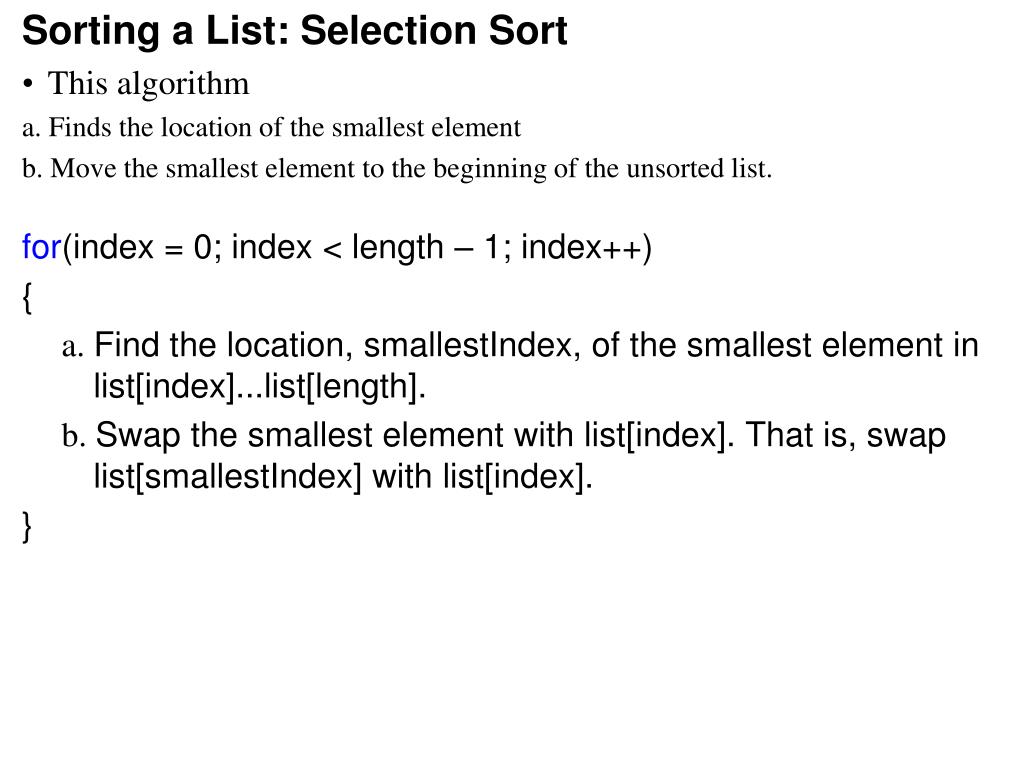Screen dimensions: 1024x768
Task: Click the word 'smallestIndex,' in step a
Action: click(x=472, y=345)
